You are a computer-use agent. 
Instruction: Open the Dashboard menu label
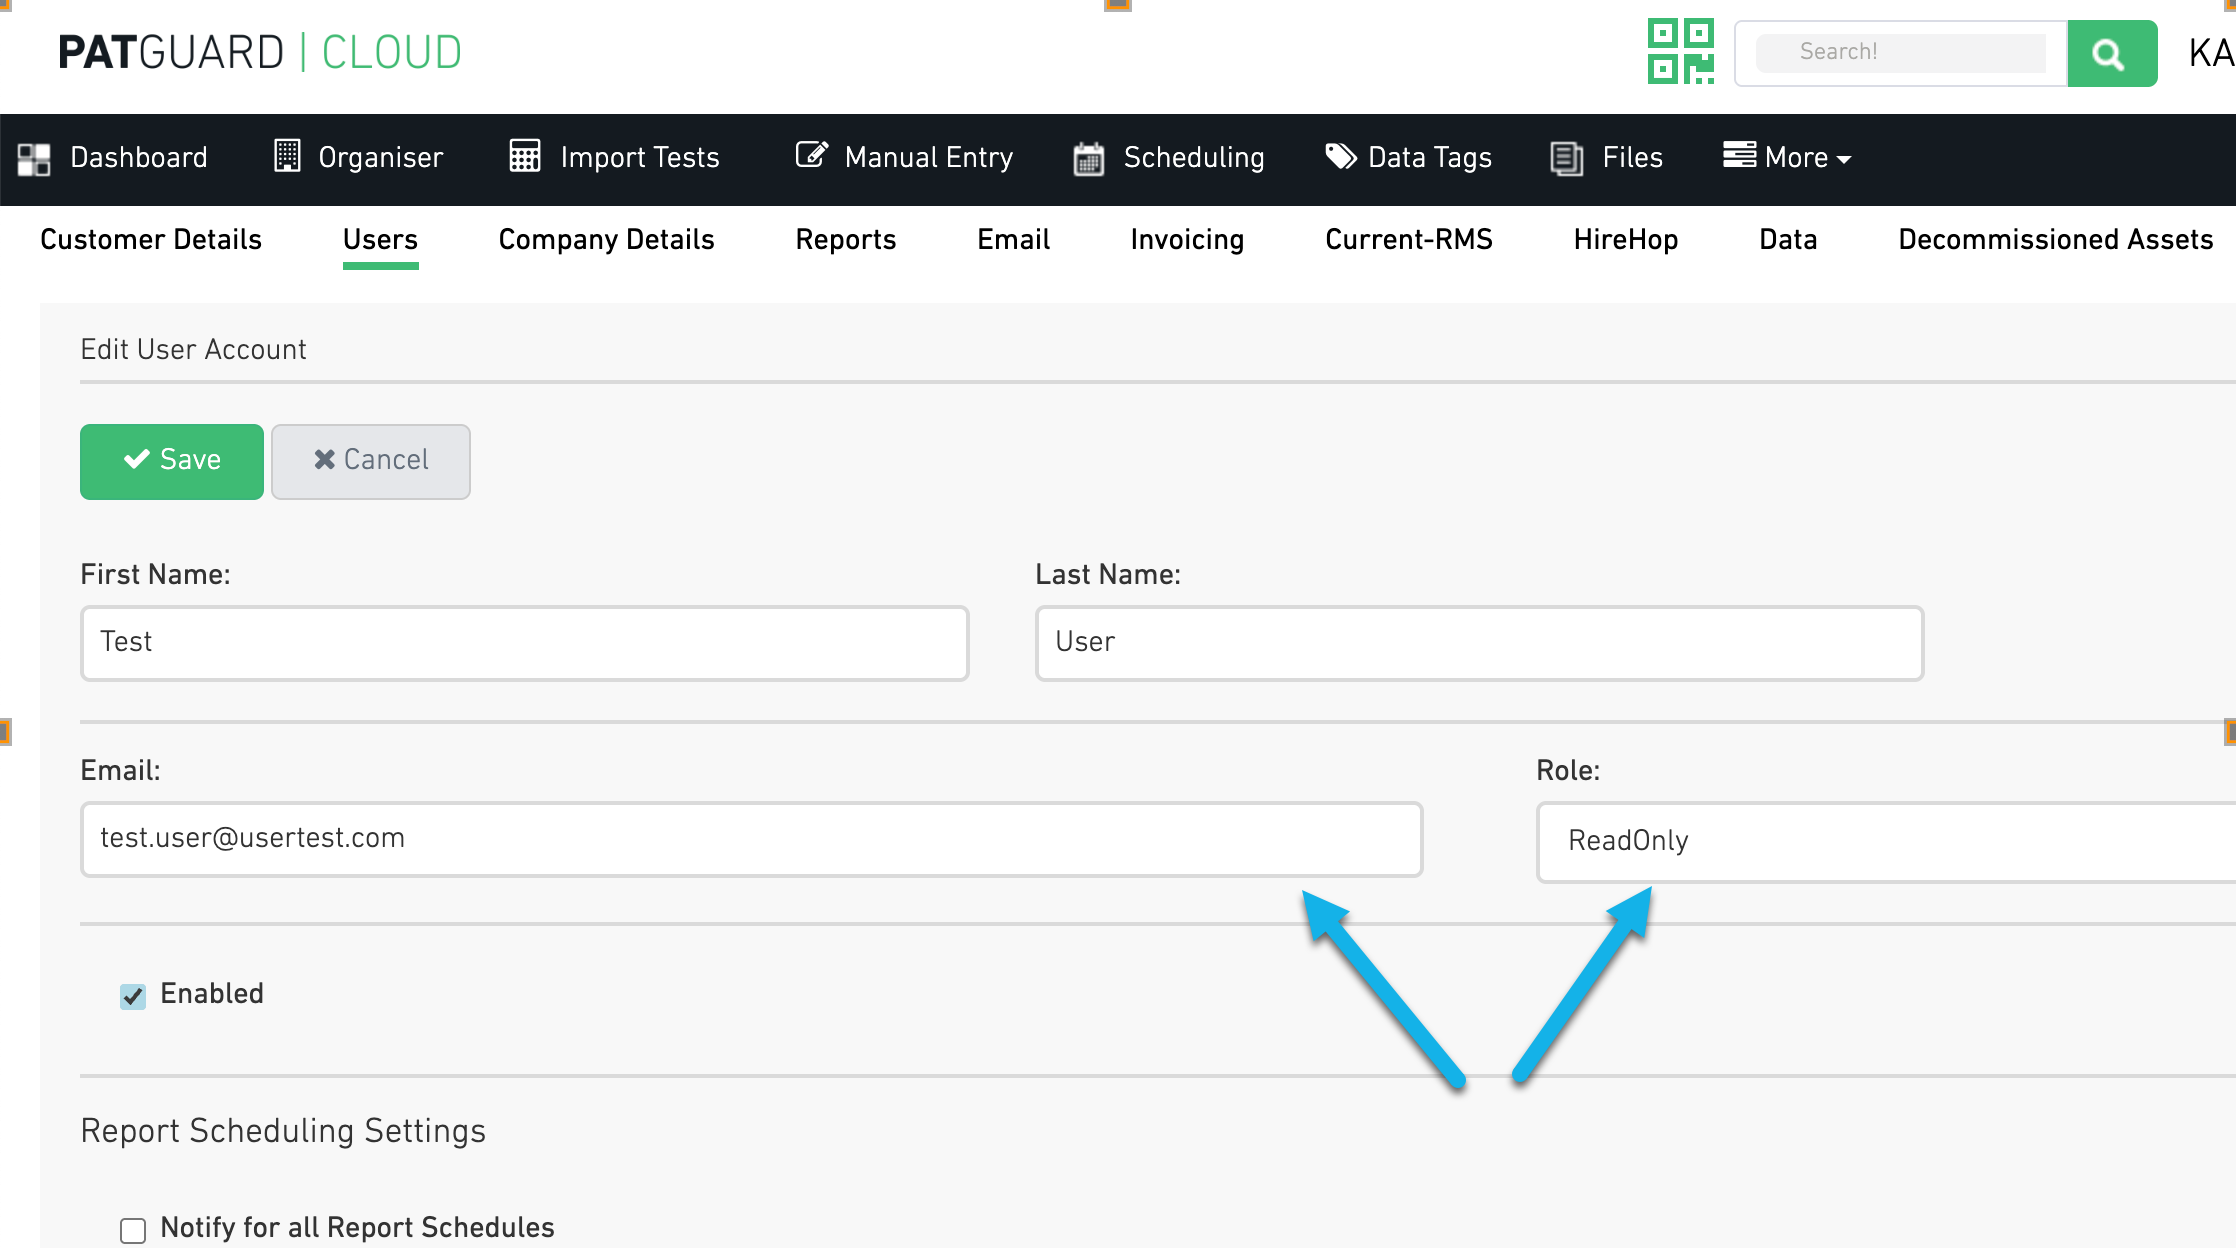(139, 158)
